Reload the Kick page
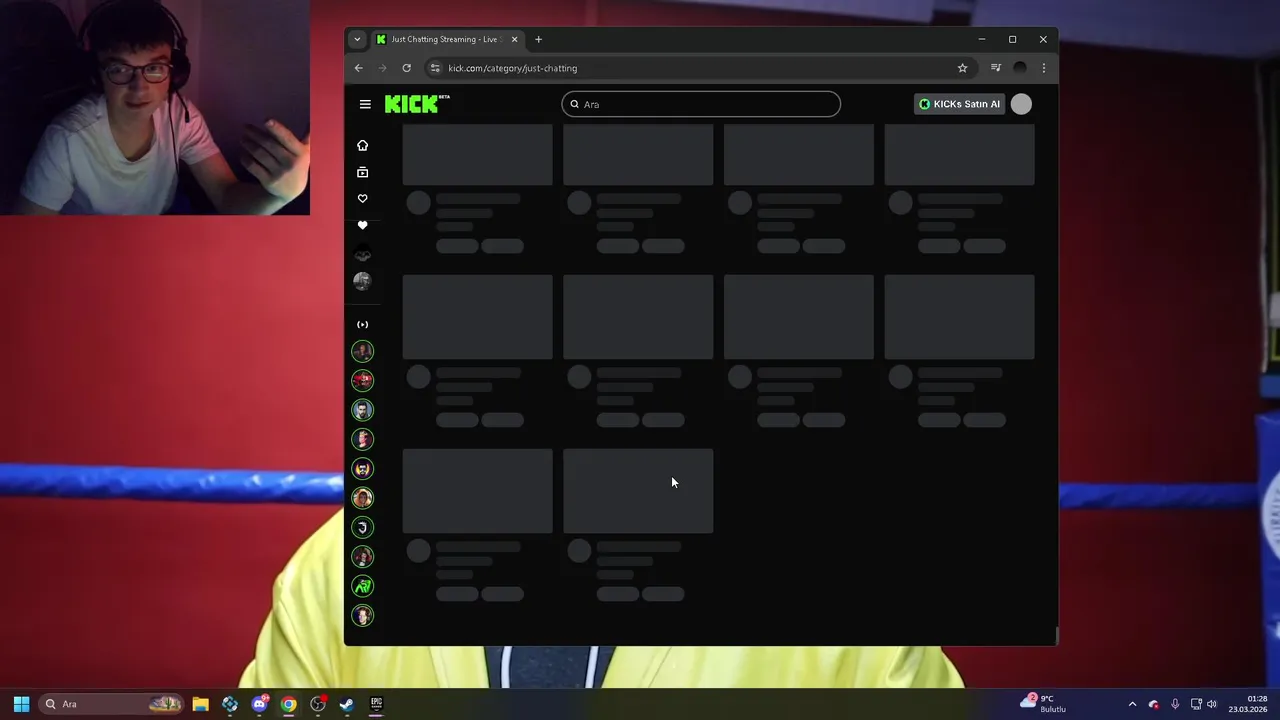The image size is (1280, 720). tap(406, 68)
